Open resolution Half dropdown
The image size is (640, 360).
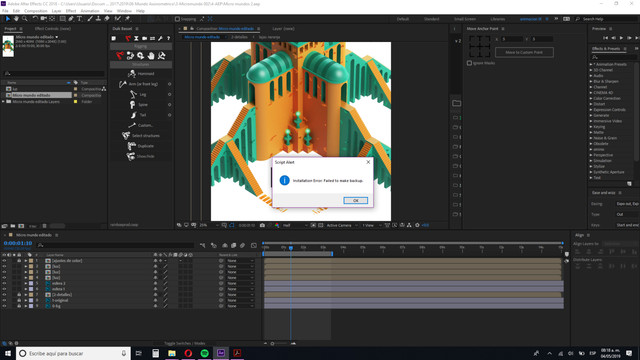pyautogui.click(x=296, y=225)
